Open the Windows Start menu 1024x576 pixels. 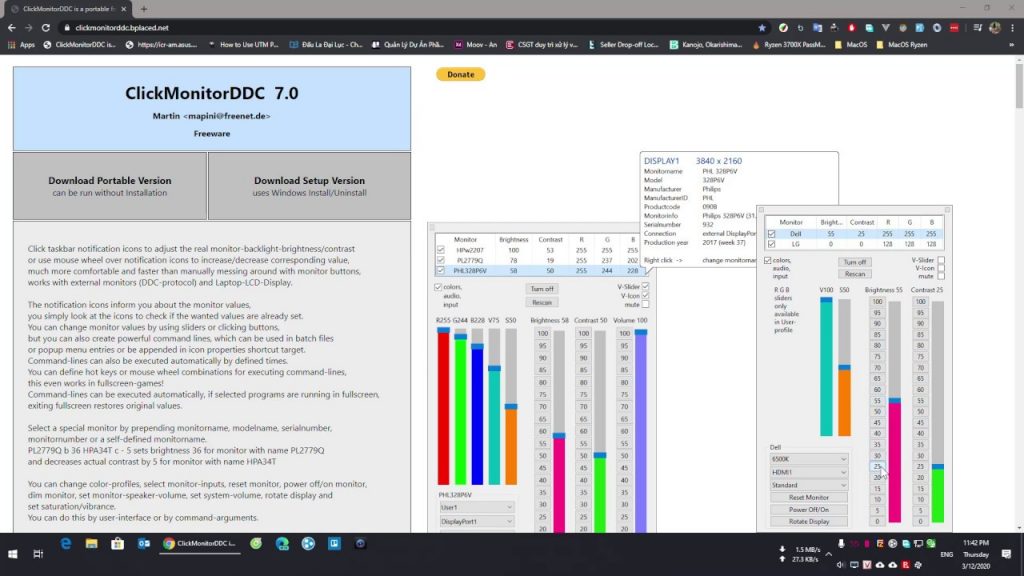12,554
